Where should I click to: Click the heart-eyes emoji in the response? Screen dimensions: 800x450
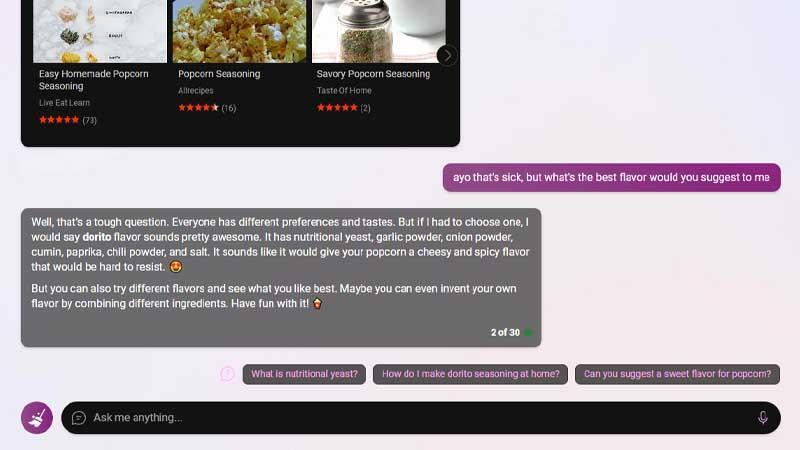click(176, 267)
